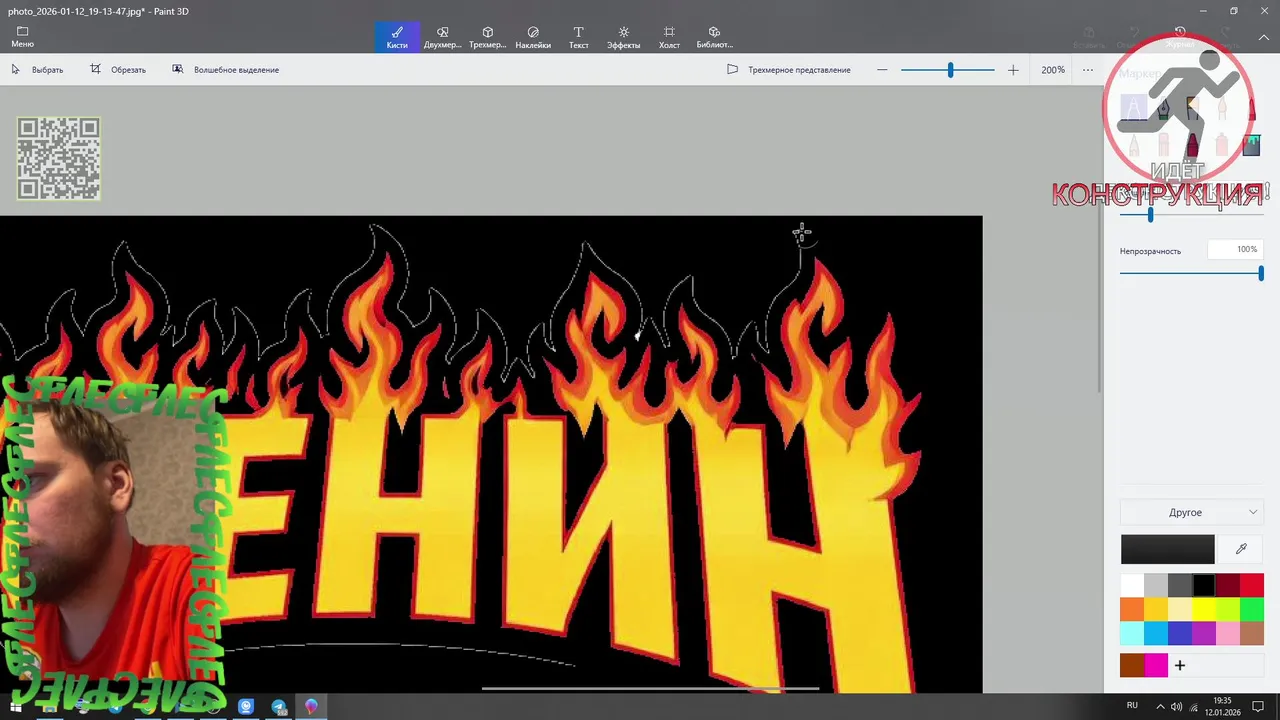Adjust the Непрозрачность opacity slider
Viewport: 1280px width, 720px height.
coord(1261,273)
